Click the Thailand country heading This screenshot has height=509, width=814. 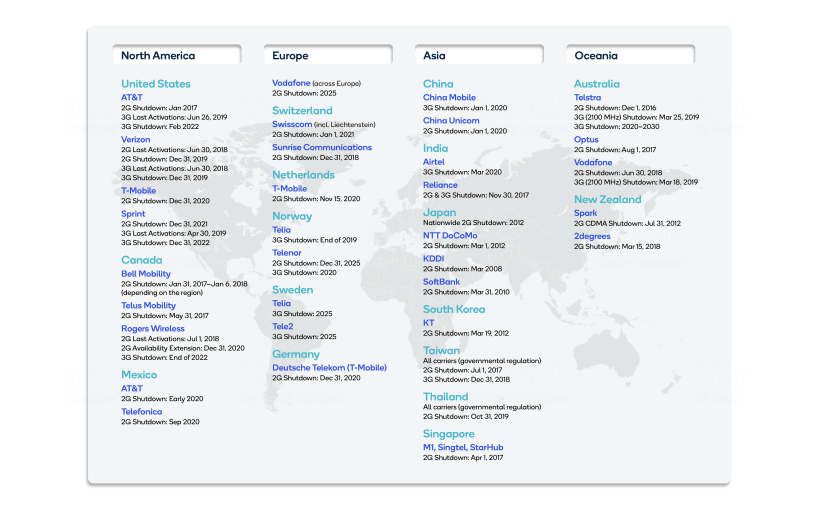445,396
